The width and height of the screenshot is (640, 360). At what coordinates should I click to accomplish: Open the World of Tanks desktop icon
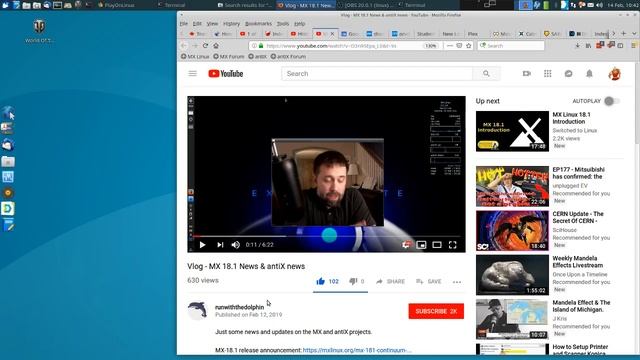pyautogui.click(x=39, y=31)
